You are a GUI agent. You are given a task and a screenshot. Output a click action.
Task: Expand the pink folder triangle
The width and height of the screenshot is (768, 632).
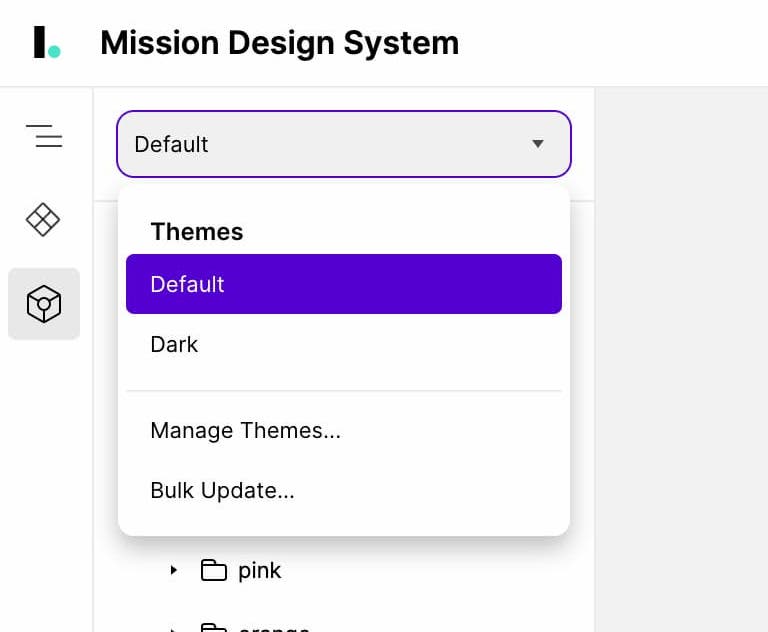pos(173,570)
